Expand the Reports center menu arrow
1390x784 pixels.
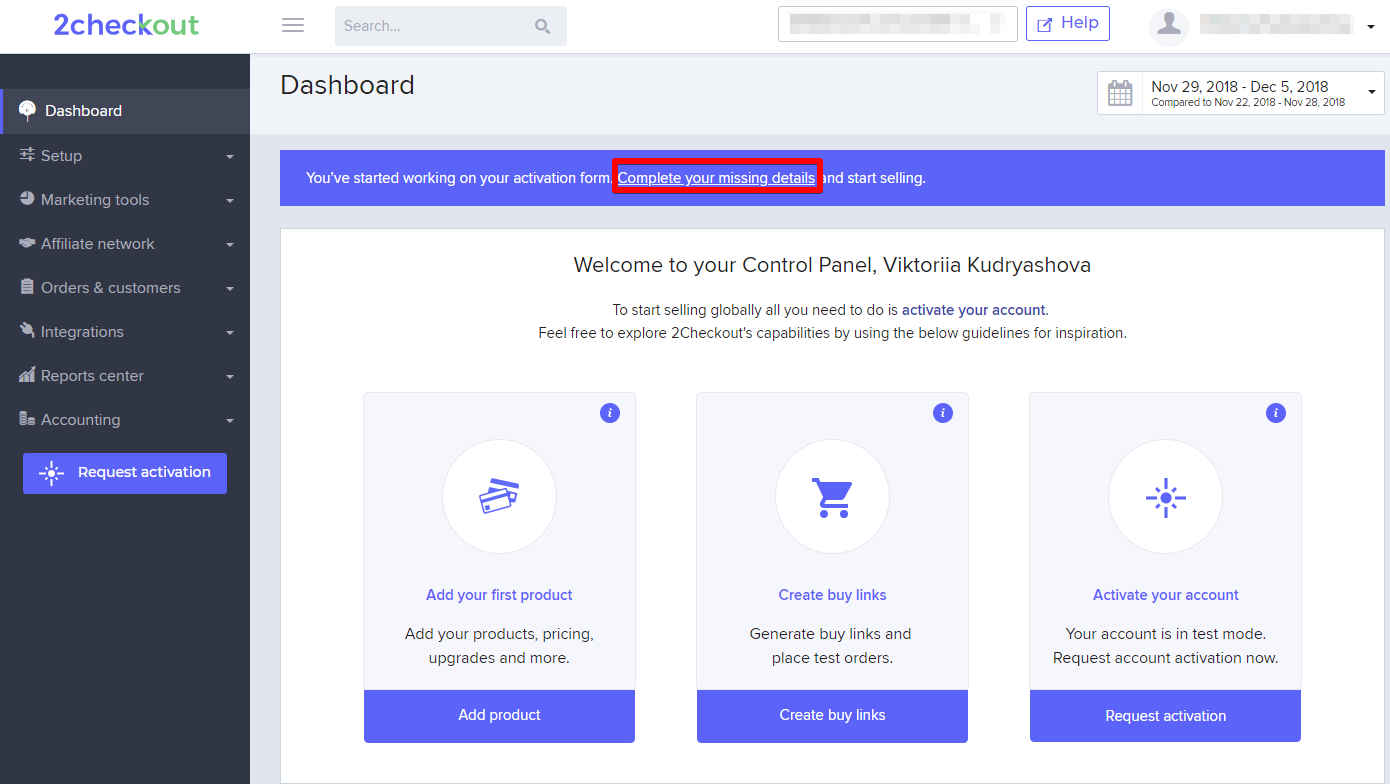pos(230,377)
